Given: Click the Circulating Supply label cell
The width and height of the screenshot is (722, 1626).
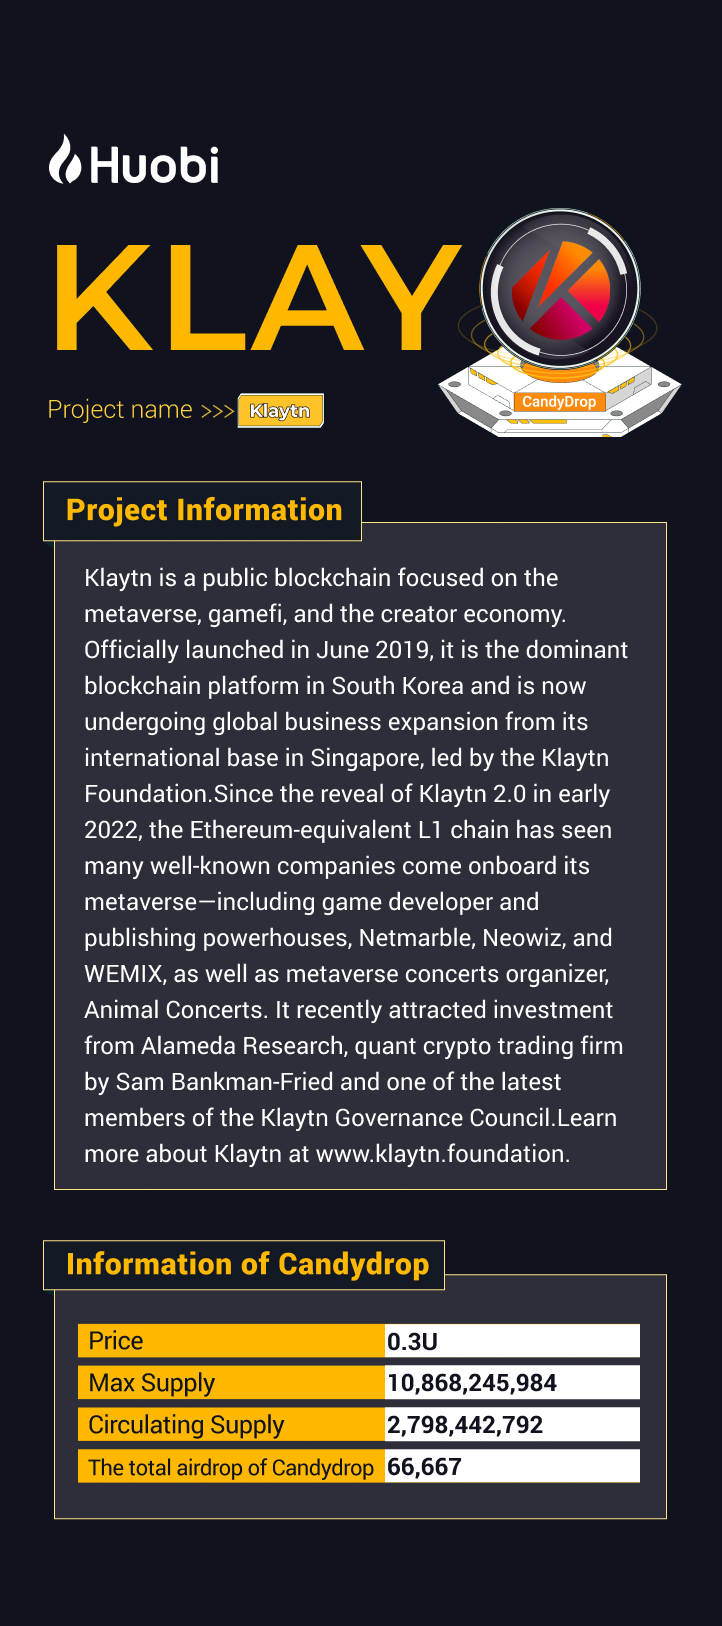Looking at the screenshot, I should (x=231, y=1425).
